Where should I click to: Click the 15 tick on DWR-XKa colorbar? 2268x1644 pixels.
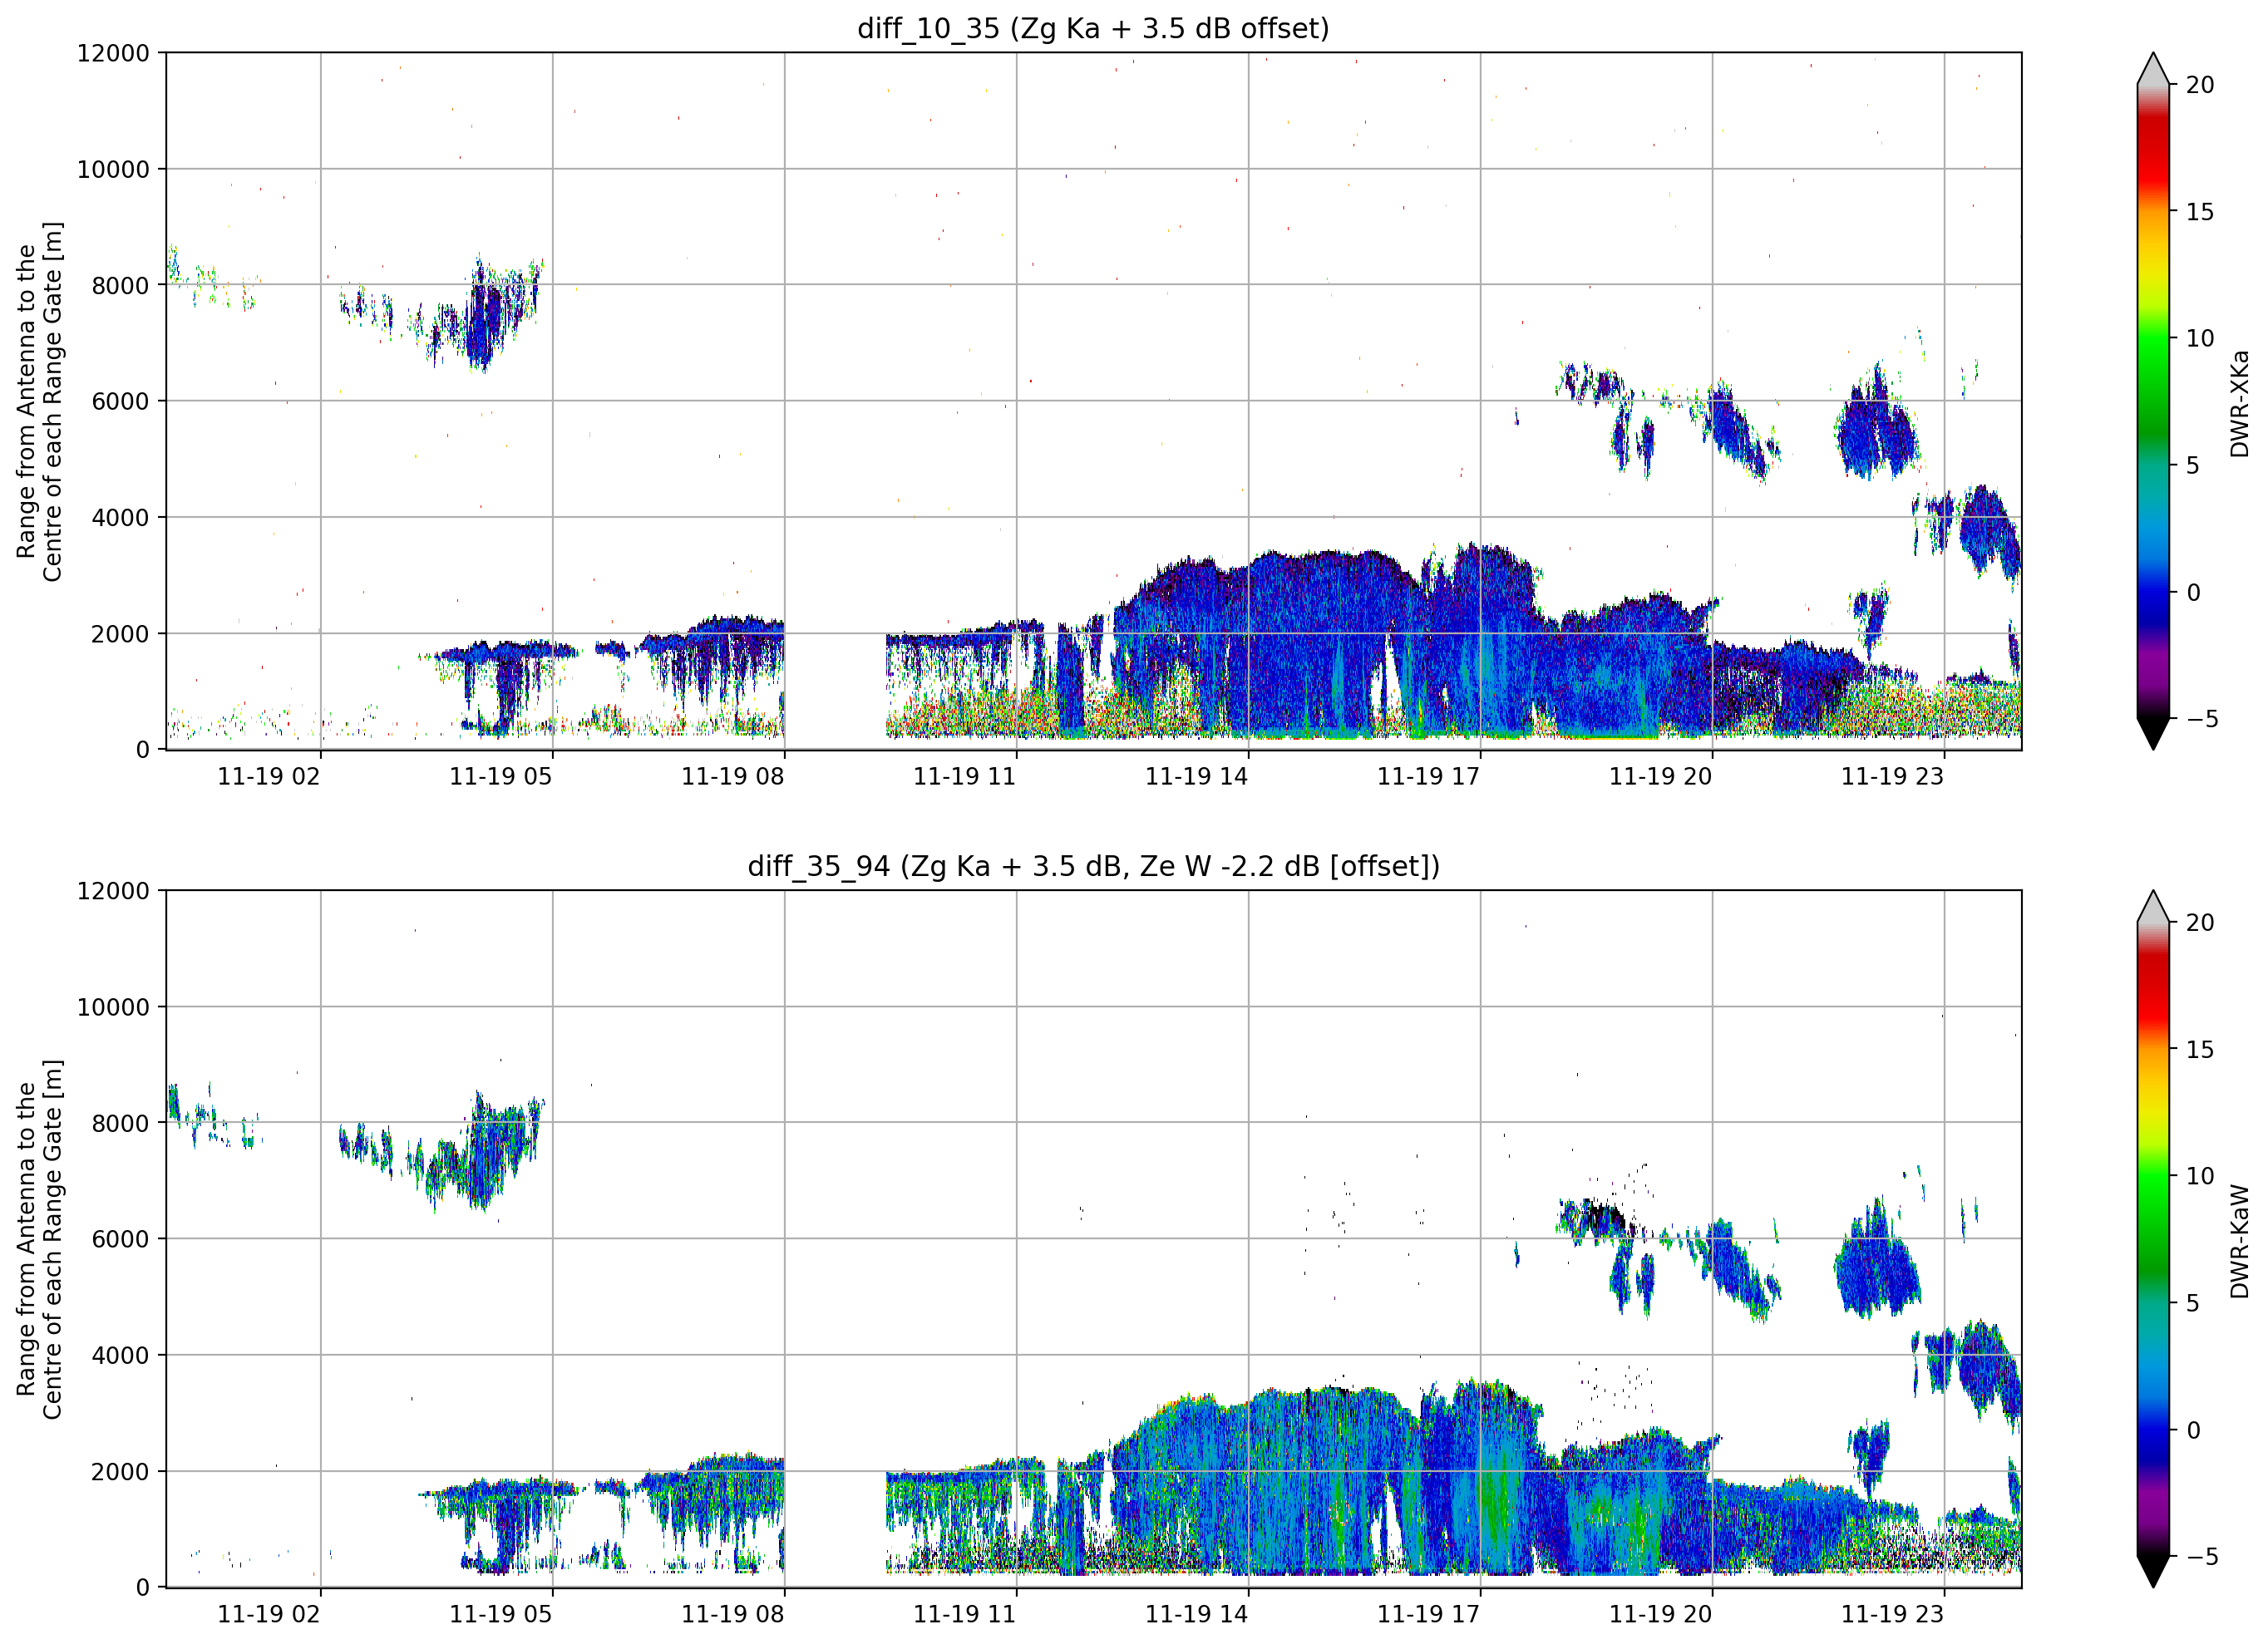pos(2200,212)
